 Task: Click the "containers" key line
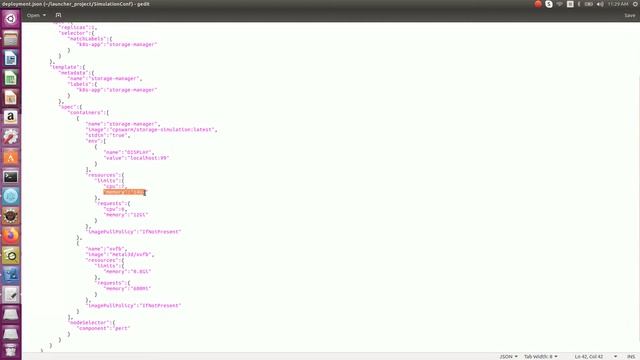pyautogui.click(x=89, y=113)
